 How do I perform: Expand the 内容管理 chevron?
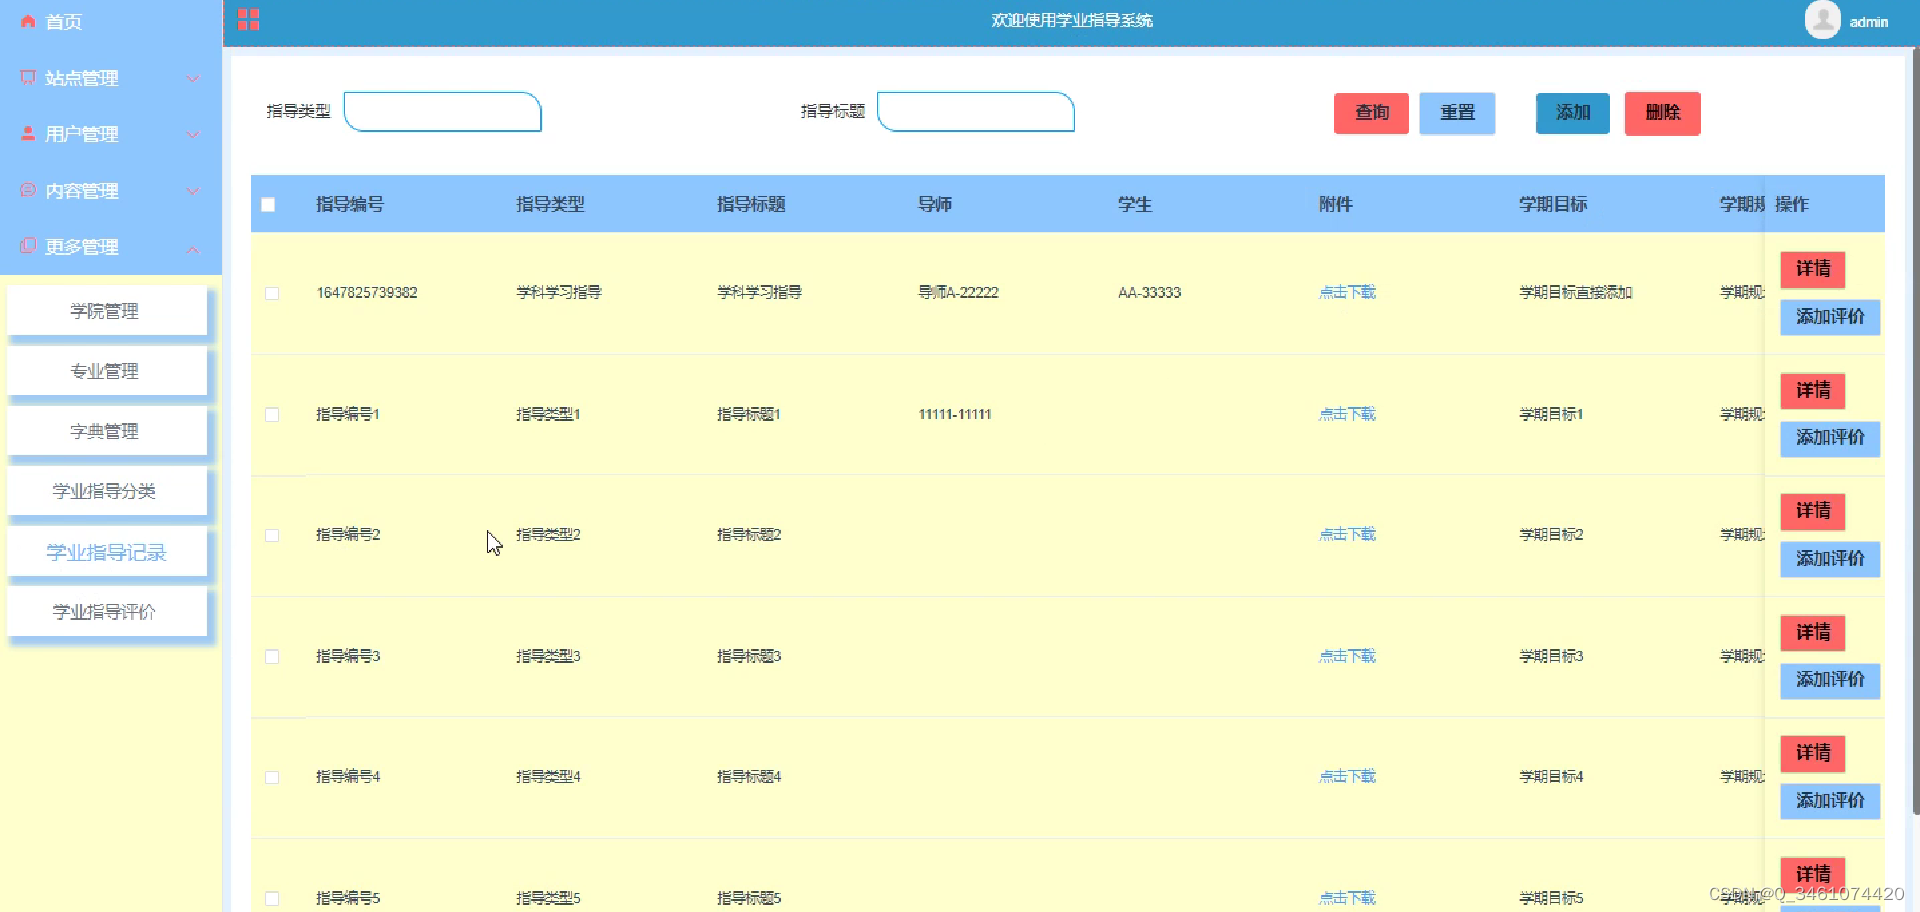(193, 191)
